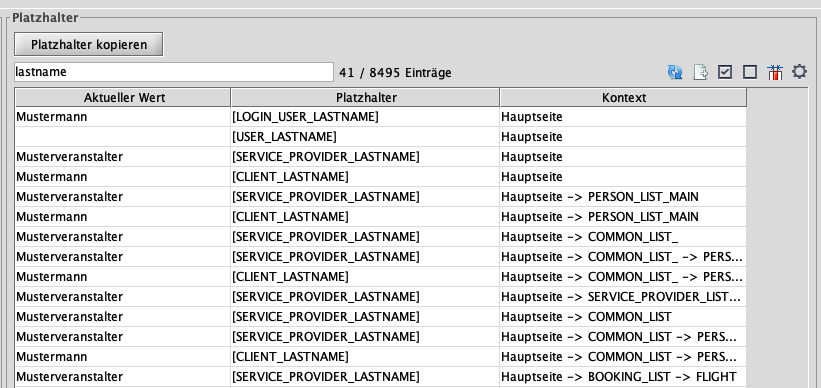Select Musterveranstalter in the third table row
821x388 pixels.
pyautogui.click(x=70, y=157)
